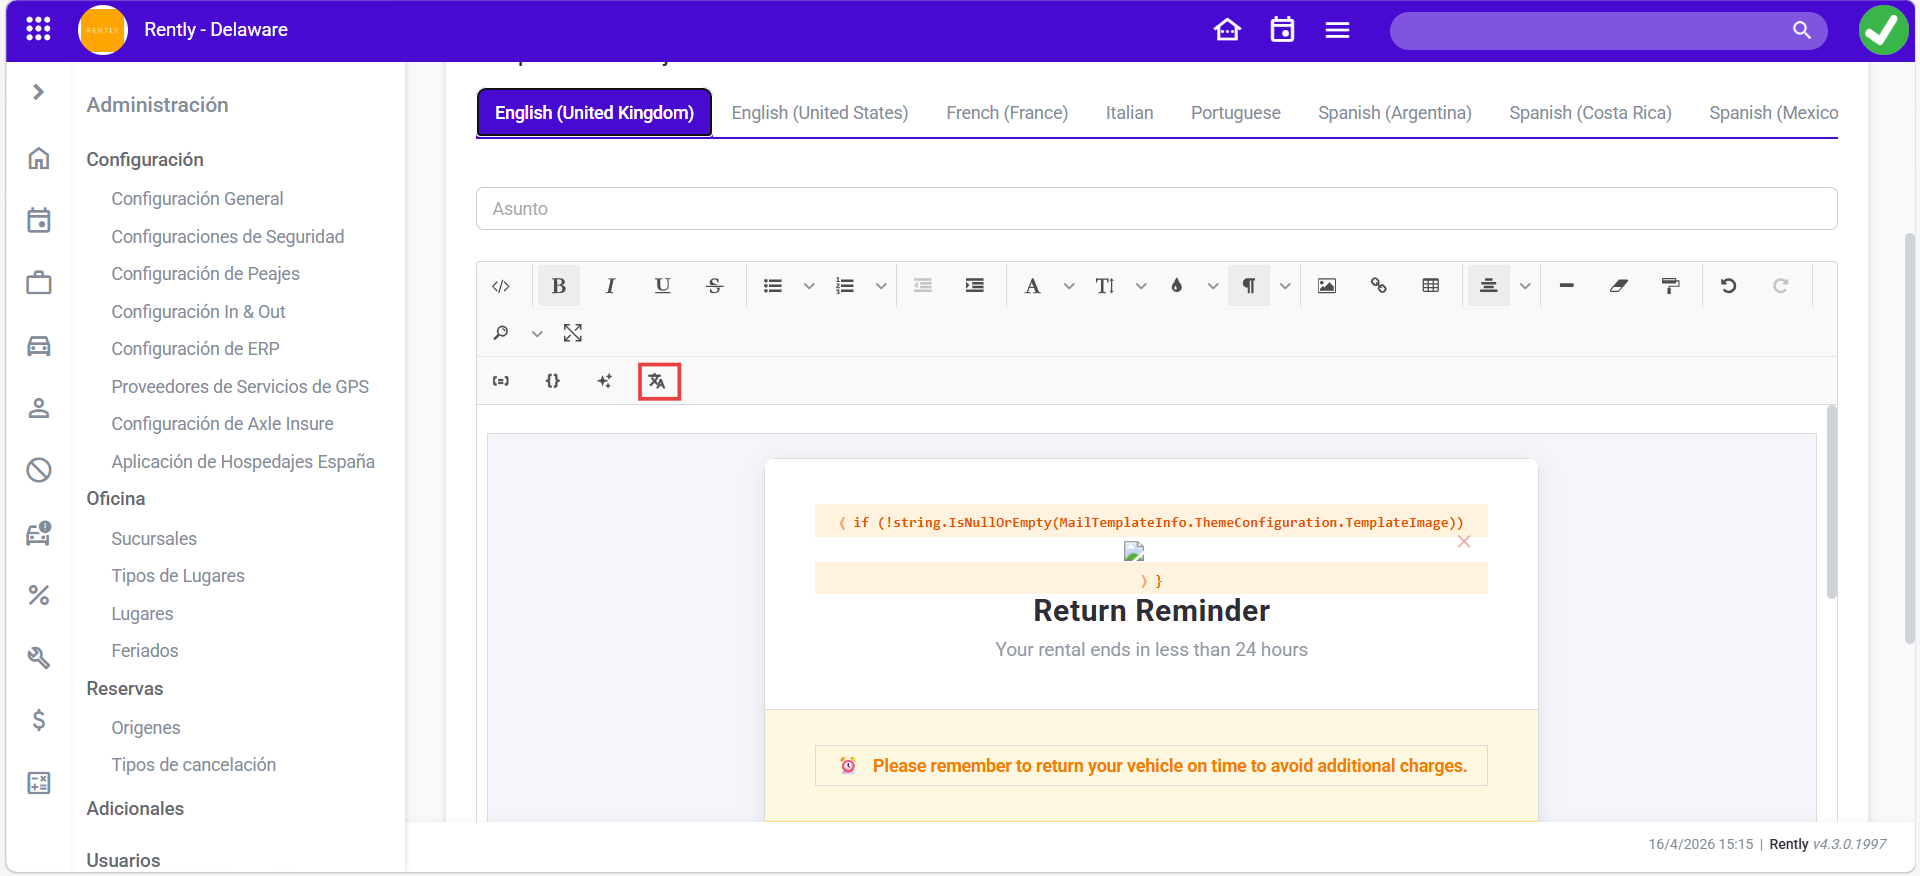Switch to the French (France) tab

(1006, 113)
